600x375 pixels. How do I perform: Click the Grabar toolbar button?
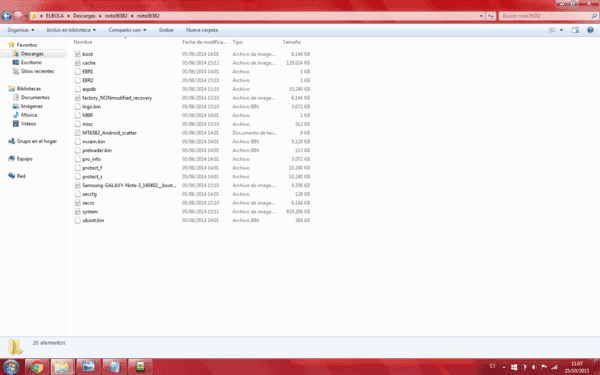click(166, 30)
